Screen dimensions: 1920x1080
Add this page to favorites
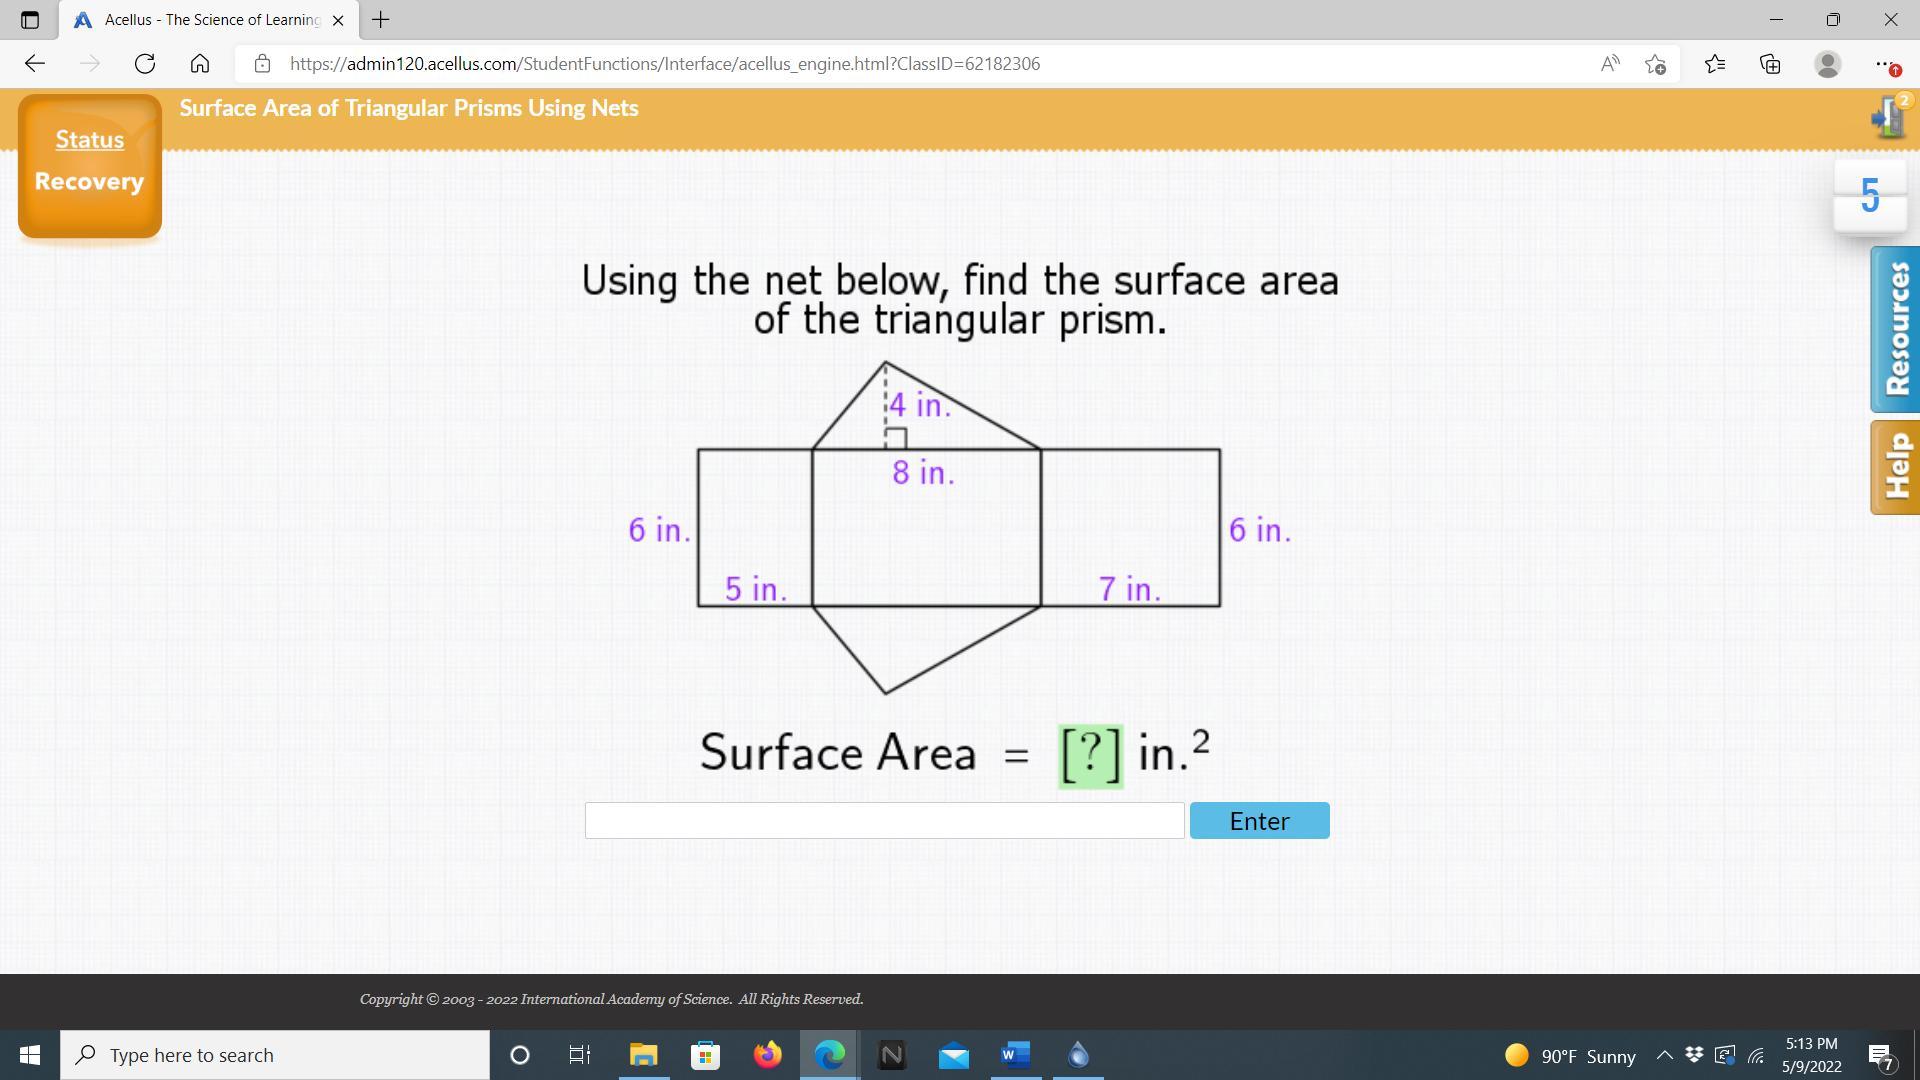click(x=1655, y=64)
